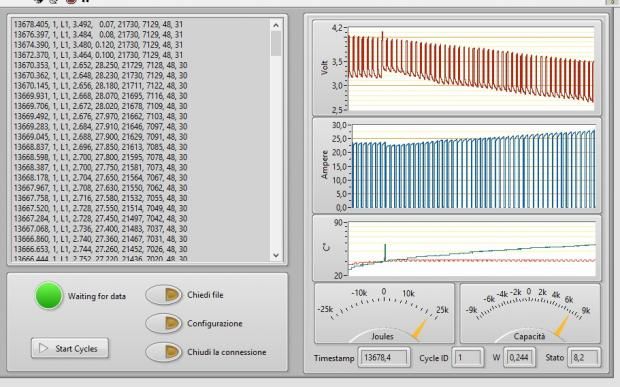Click the Ampere chart plot area
Screen dimensions: 620x387
(474, 166)
